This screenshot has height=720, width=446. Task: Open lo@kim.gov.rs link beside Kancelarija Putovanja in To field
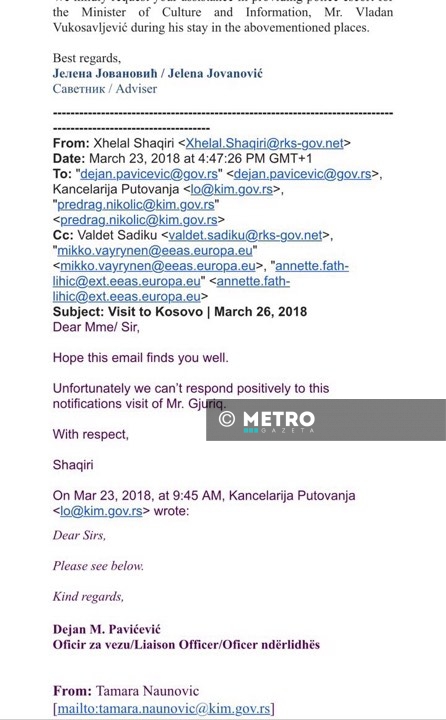coord(232,189)
